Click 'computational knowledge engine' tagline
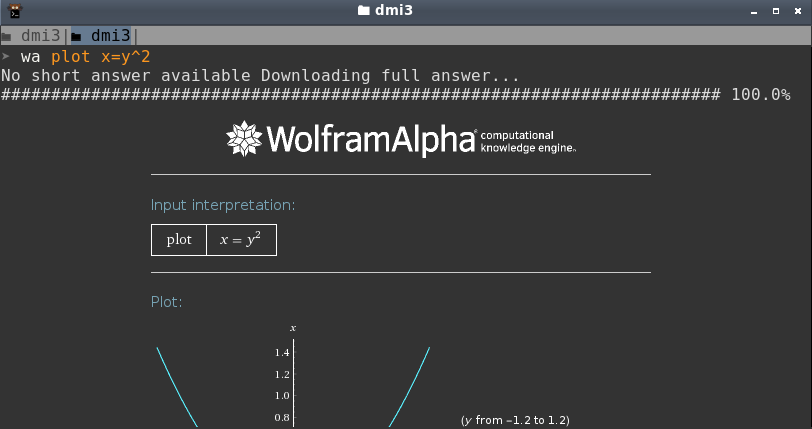The image size is (812, 429). [528, 141]
